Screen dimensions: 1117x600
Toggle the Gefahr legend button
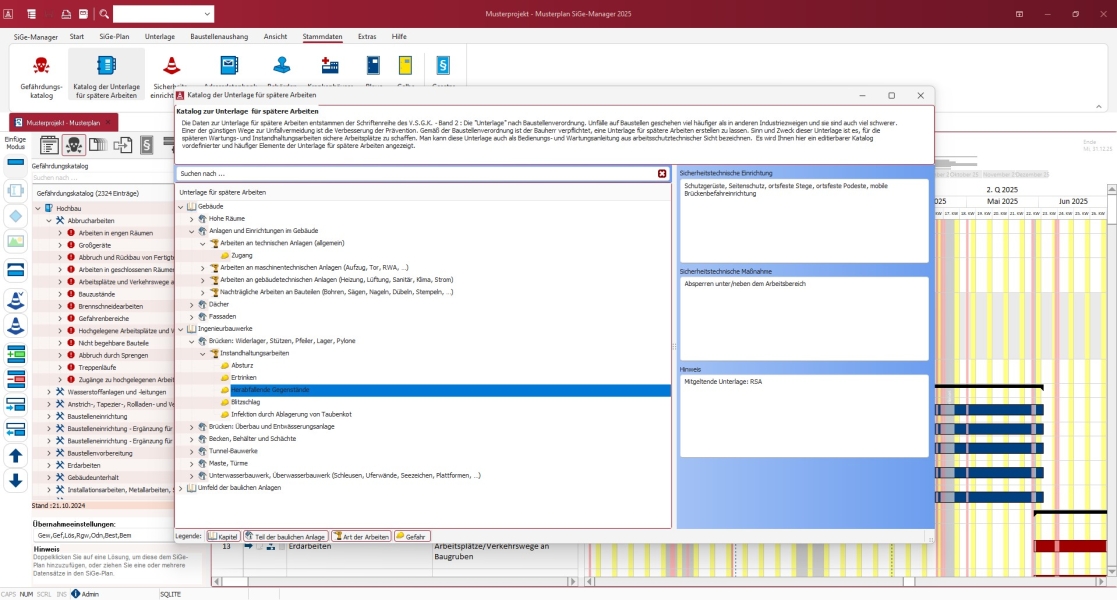tap(412, 537)
